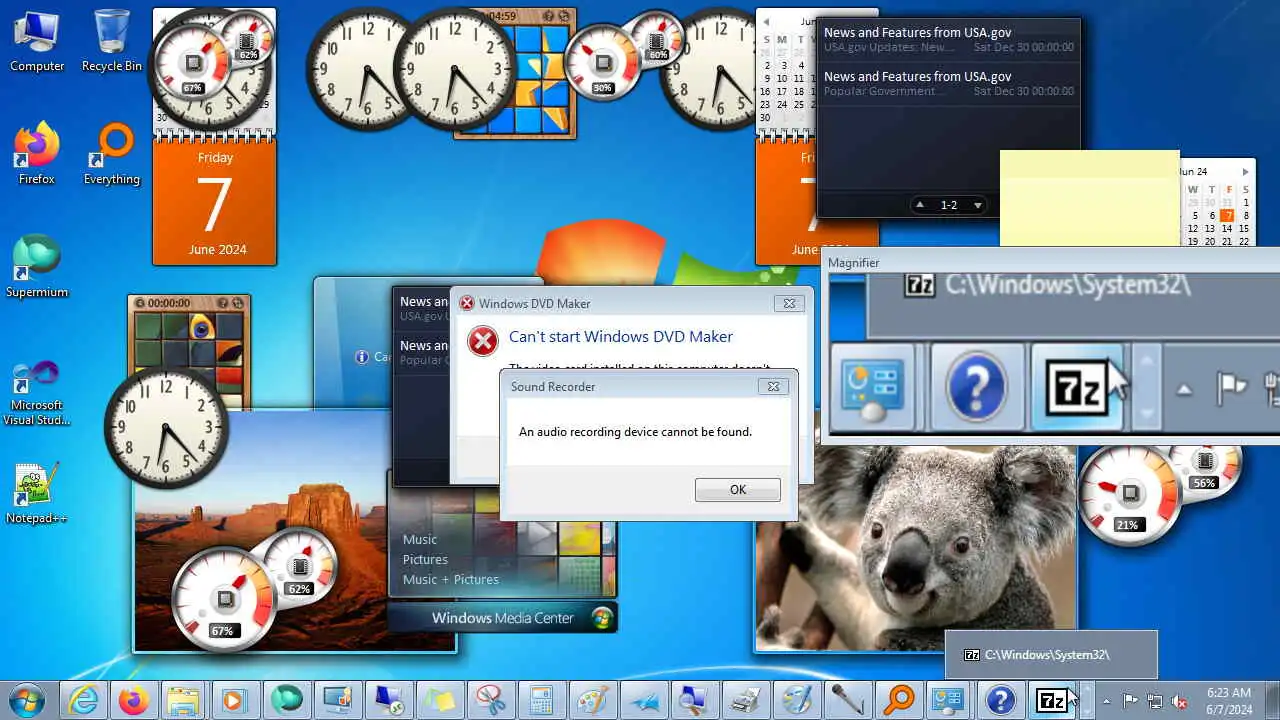Open Paint palette taskbar icon
Viewport: 1280px width, 720px height.
coord(593,701)
